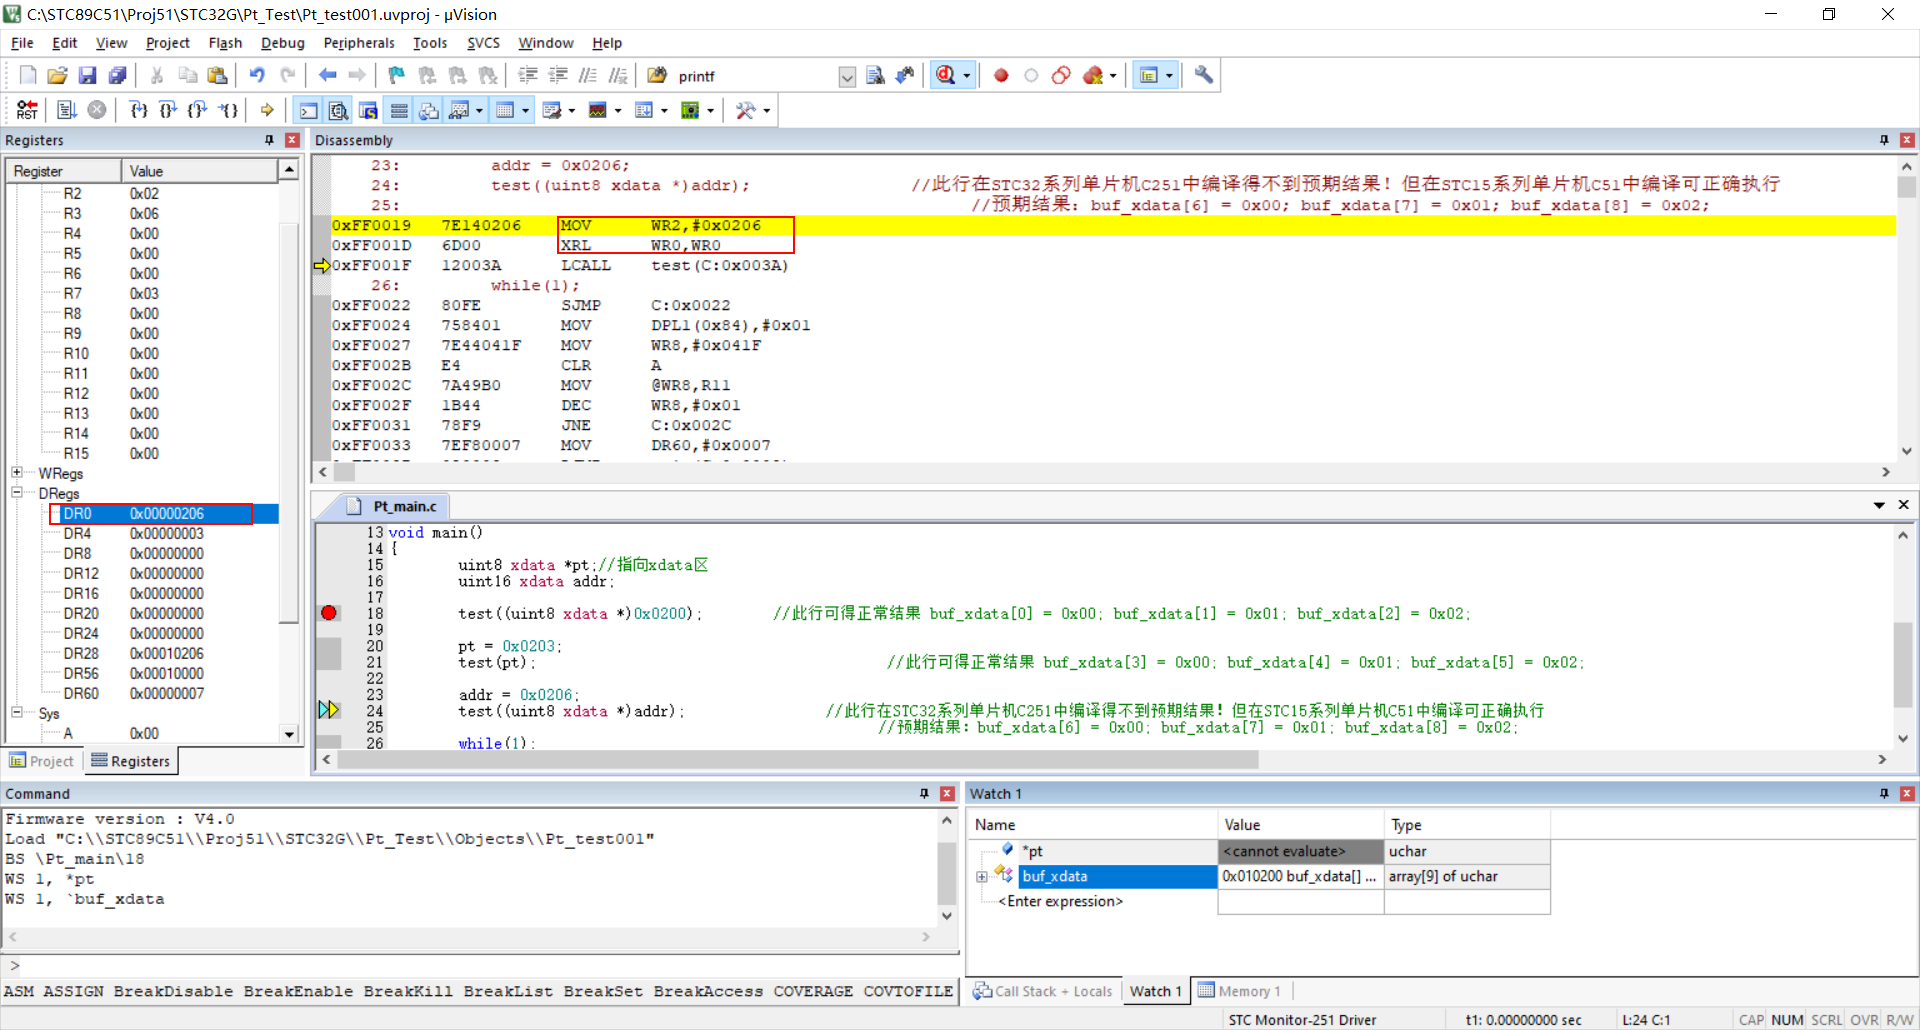Kill all breakpoints icon
1920x1030 pixels.
click(x=1093, y=75)
